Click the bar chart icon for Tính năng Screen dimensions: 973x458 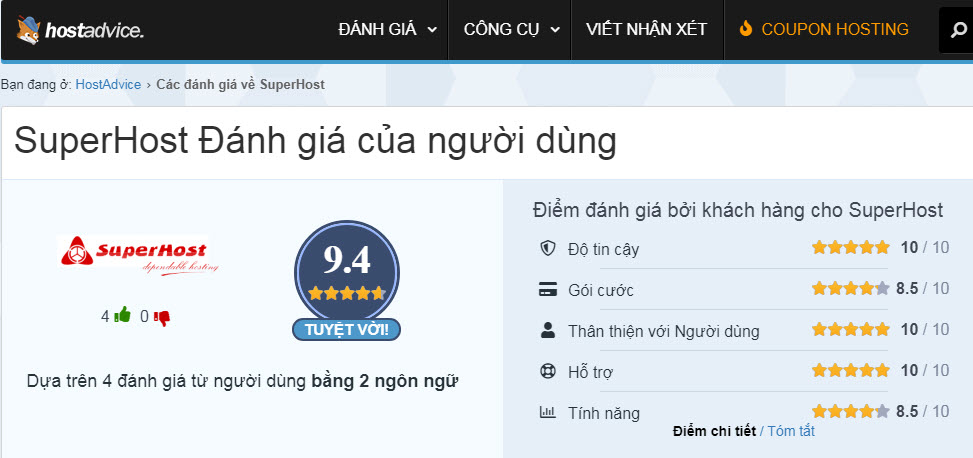tap(547, 411)
